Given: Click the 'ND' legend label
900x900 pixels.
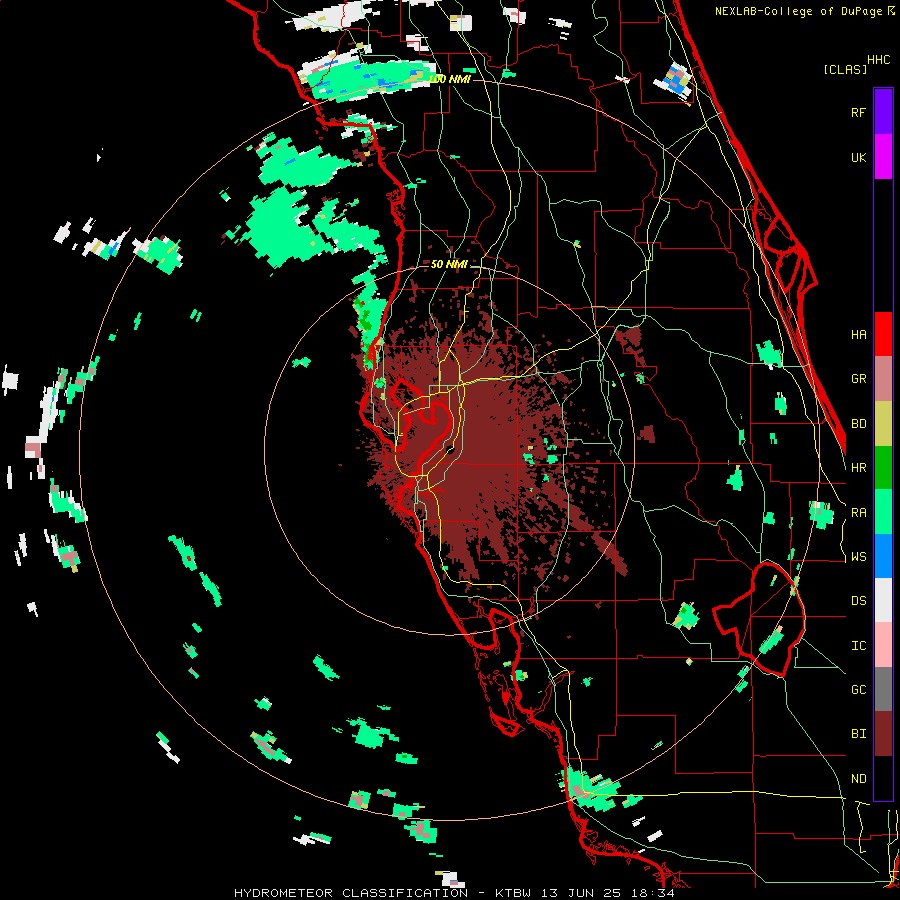Looking at the screenshot, I should [858, 778].
